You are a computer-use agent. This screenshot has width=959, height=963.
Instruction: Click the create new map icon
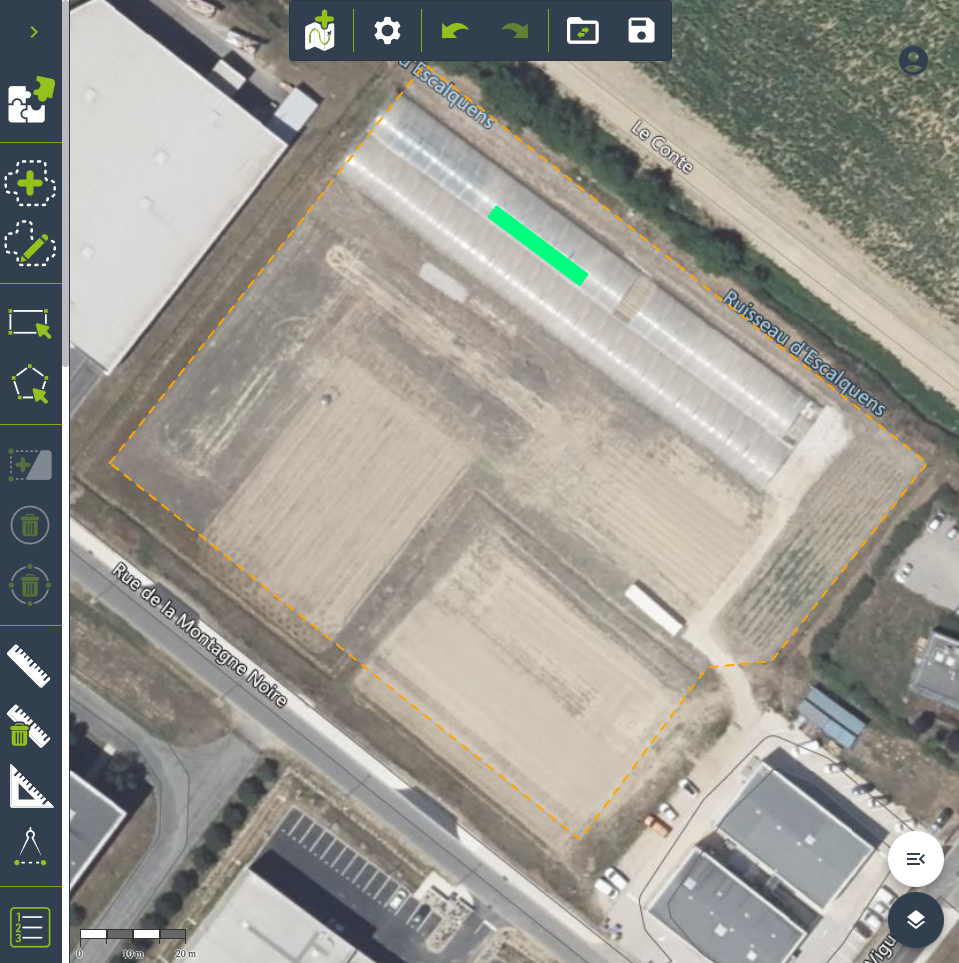point(322,31)
